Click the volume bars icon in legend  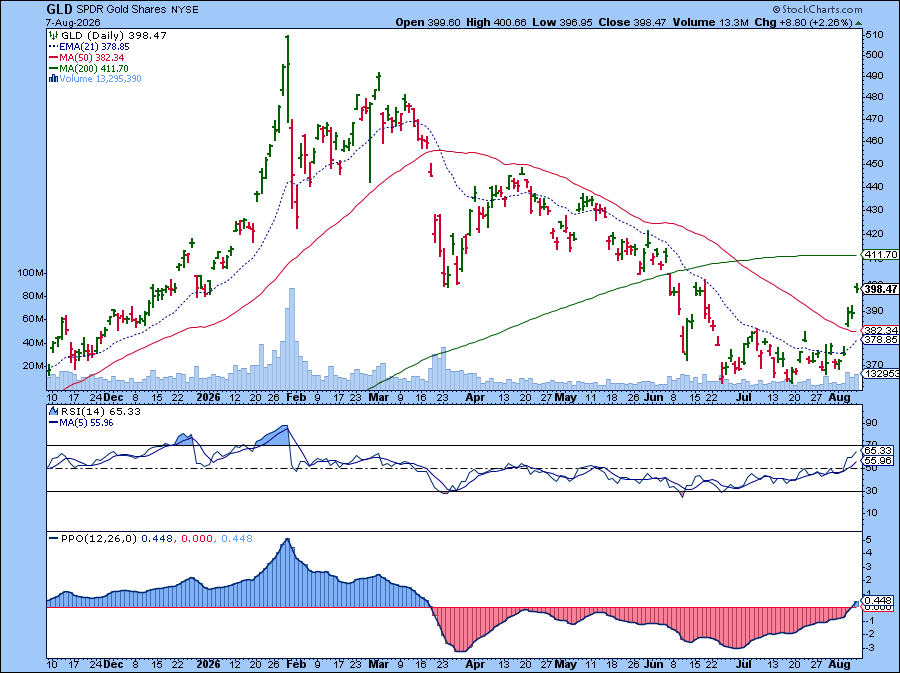tap(53, 79)
